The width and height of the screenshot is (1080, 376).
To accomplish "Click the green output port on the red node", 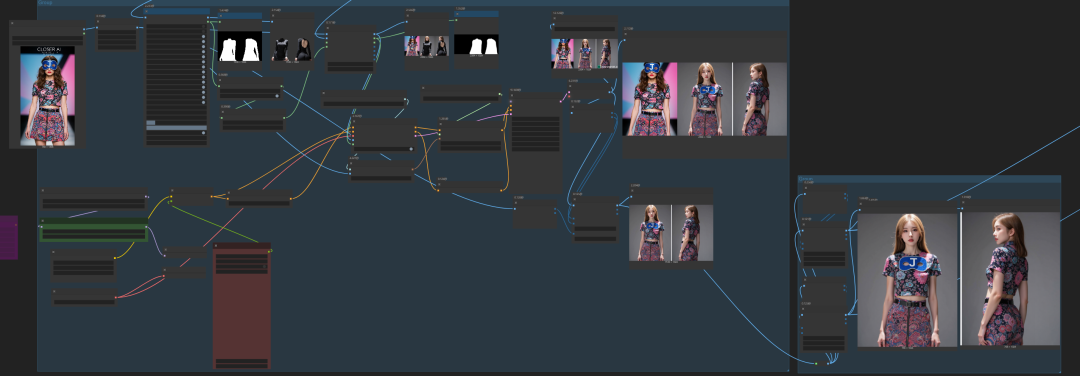I will point(270,251).
